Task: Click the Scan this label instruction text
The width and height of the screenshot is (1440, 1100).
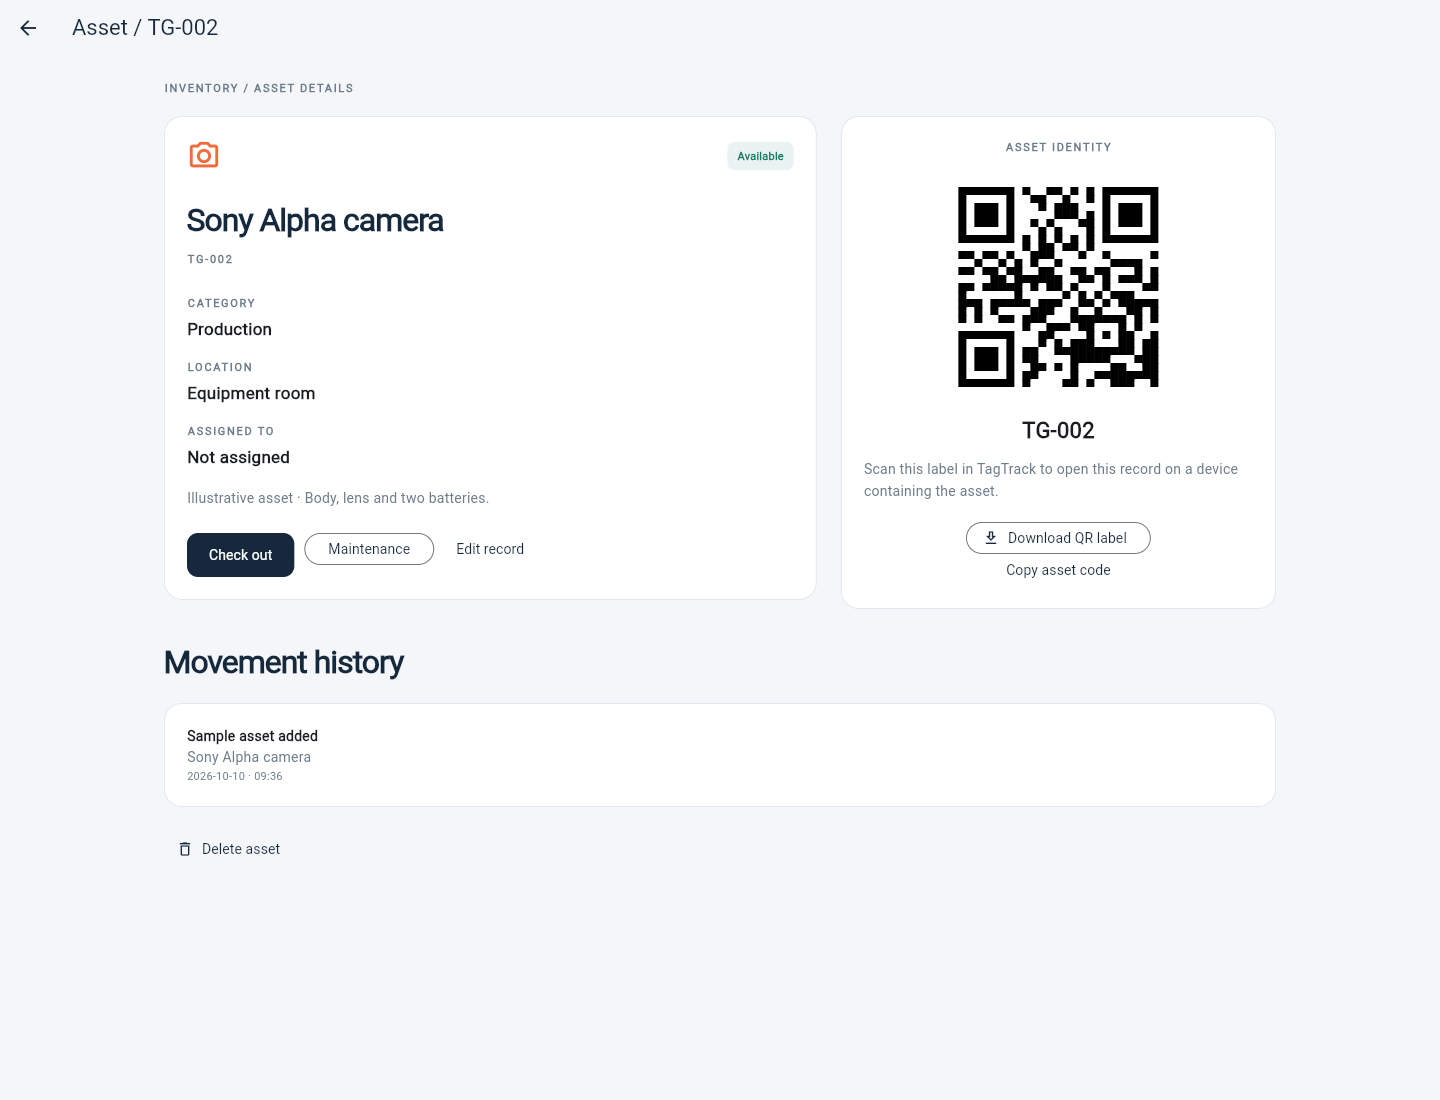Action: point(1051,480)
